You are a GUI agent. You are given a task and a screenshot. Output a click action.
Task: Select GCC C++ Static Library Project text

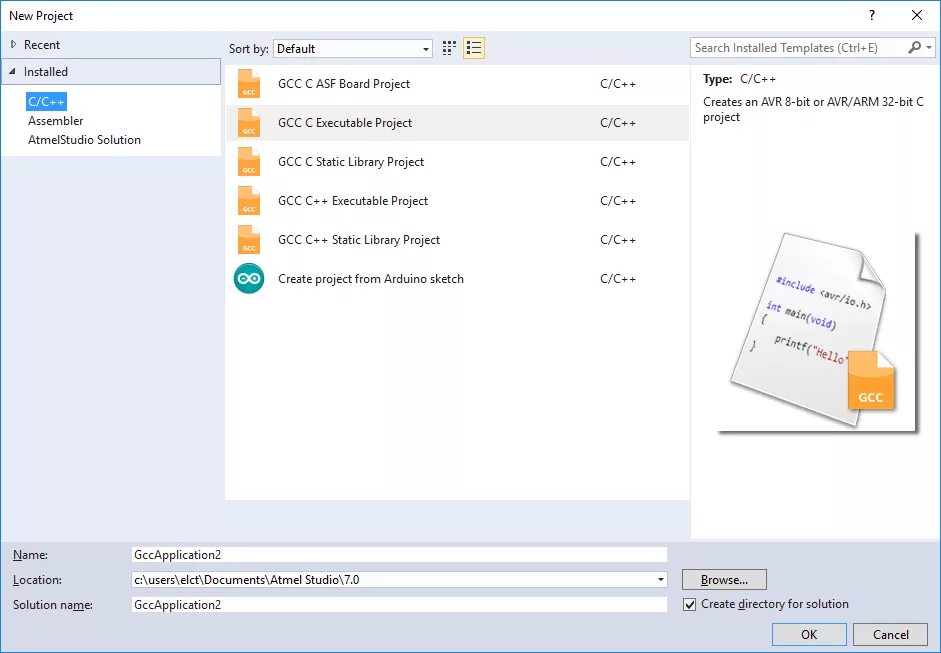[x=359, y=239]
